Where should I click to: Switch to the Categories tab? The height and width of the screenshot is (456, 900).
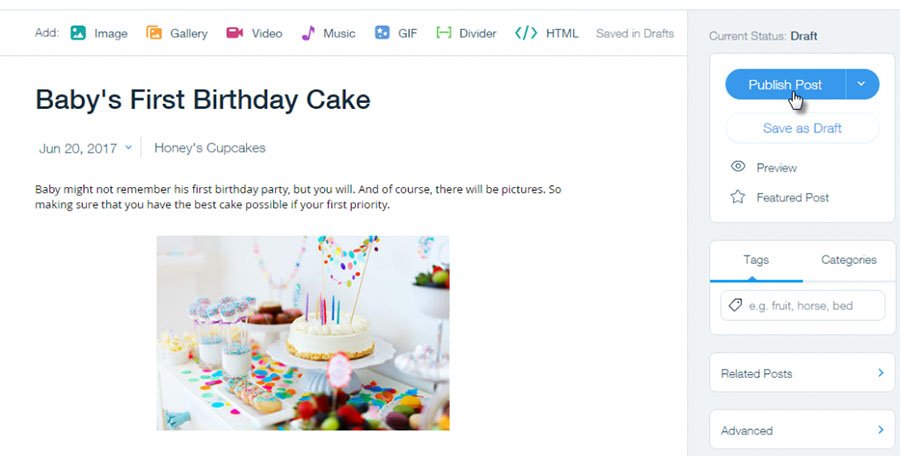pos(848,260)
